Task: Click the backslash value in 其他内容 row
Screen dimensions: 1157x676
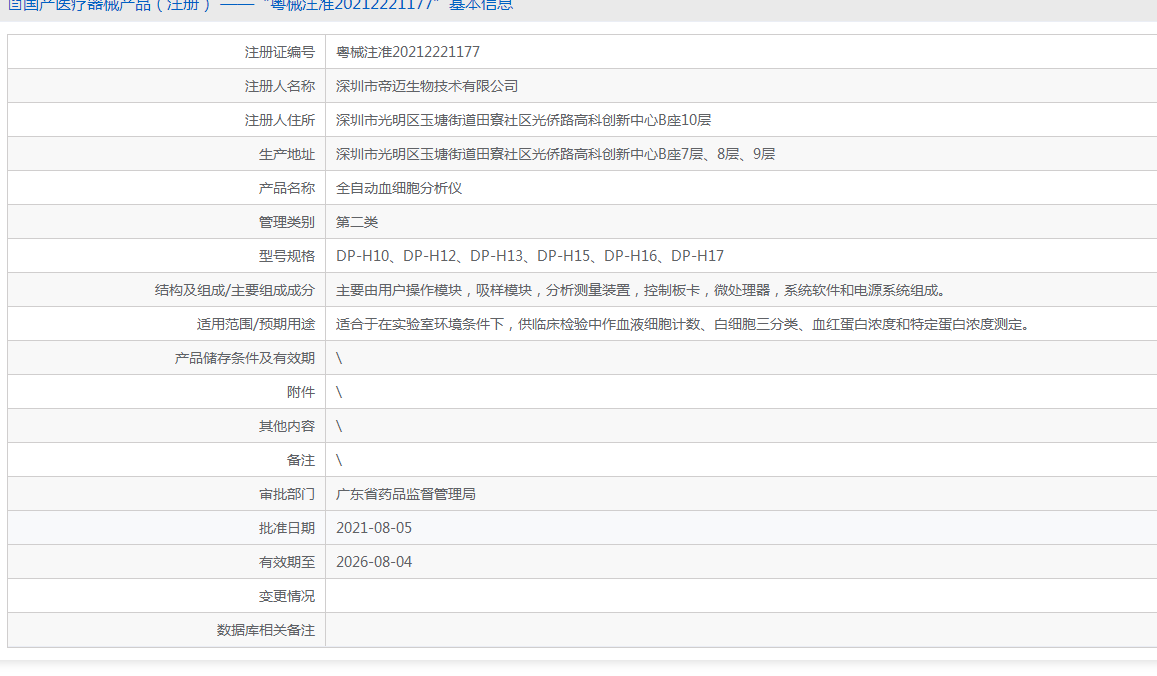Action: (x=339, y=425)
